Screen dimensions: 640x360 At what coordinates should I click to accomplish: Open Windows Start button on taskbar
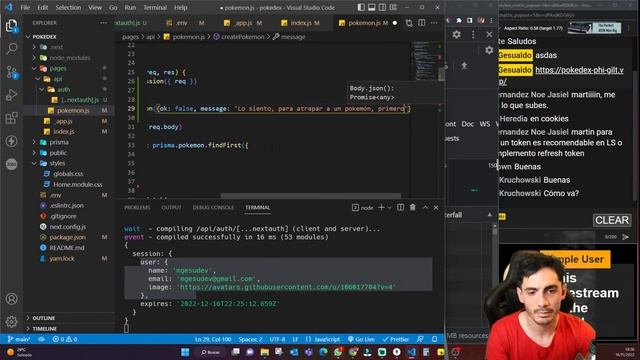tap(185, 352)
